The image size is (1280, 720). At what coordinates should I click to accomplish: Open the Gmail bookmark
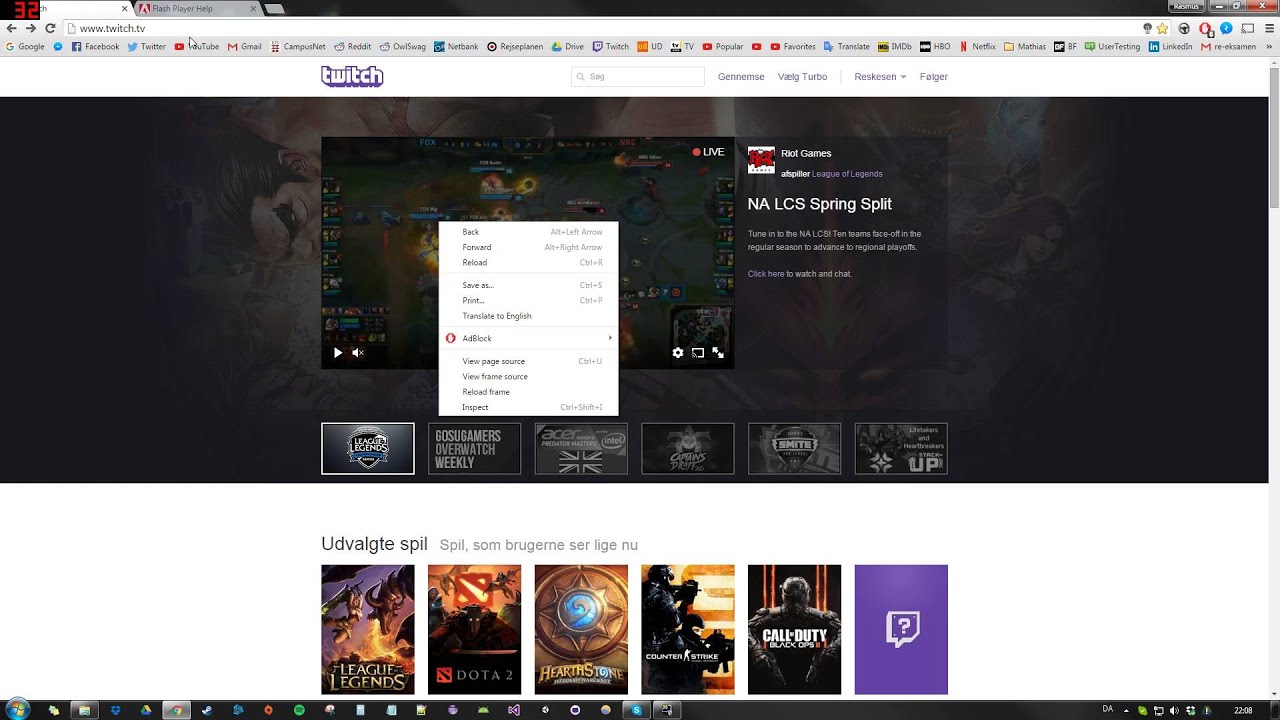pos(245,46)
